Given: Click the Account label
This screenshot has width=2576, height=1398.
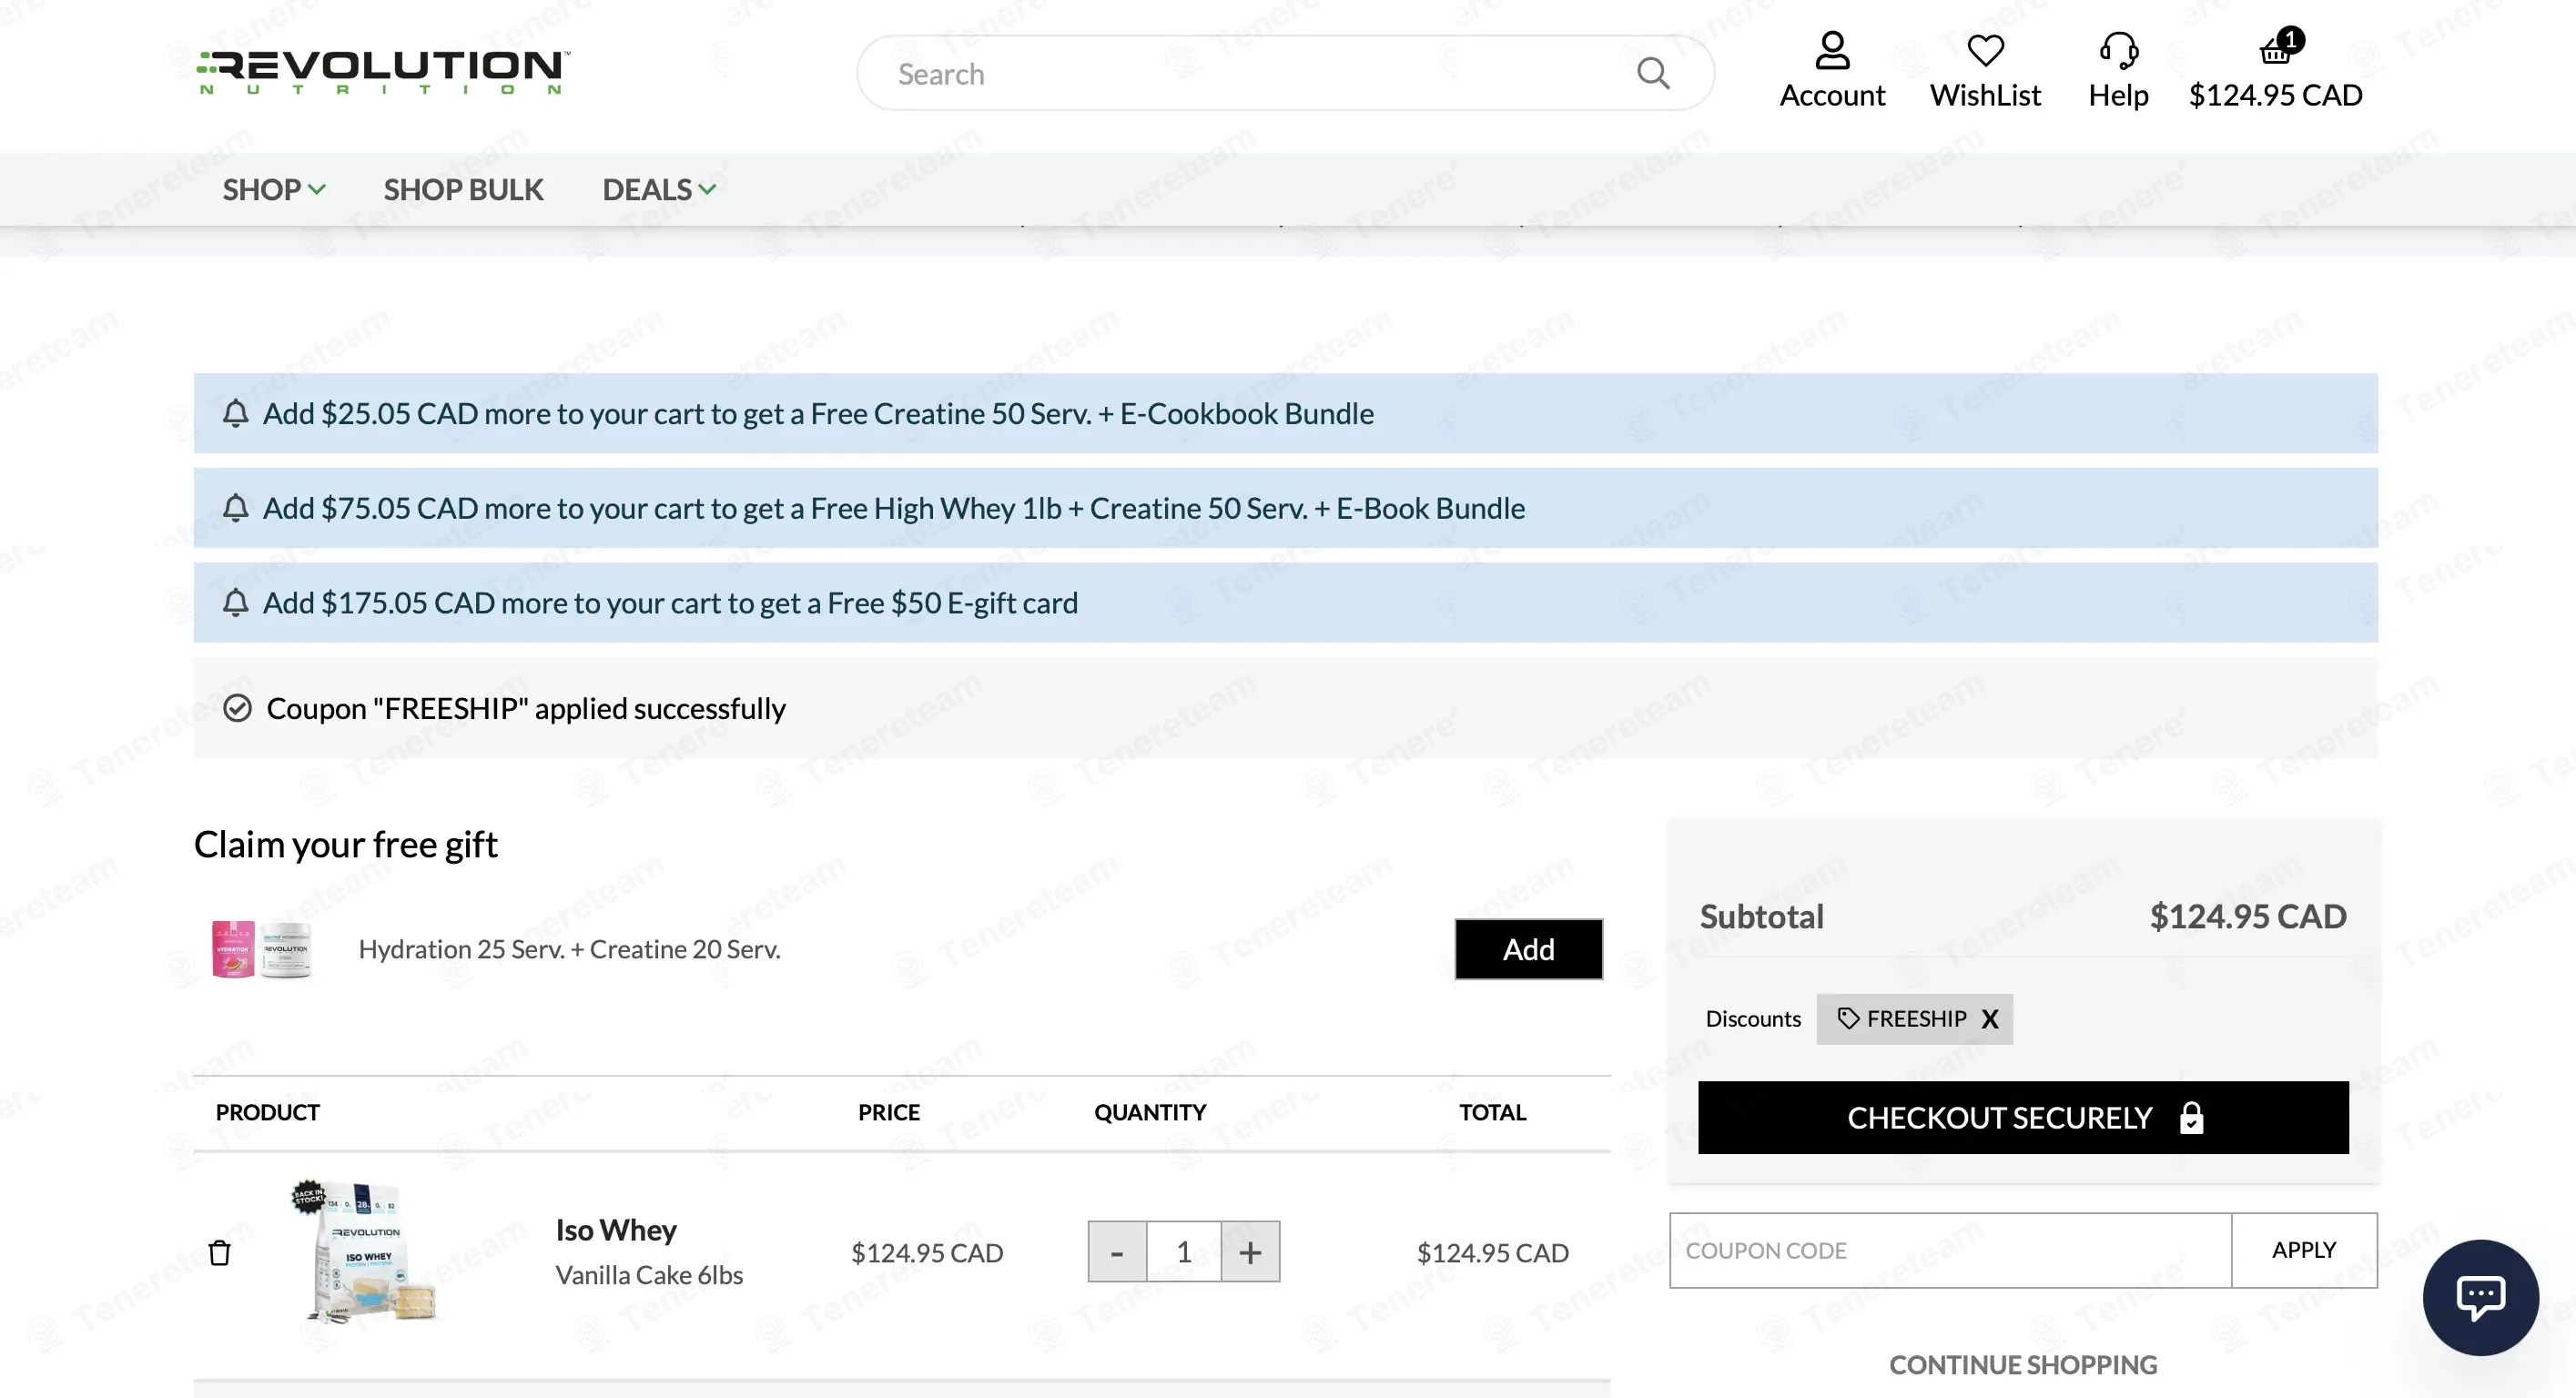Looking at the screenshot, I should coord(1832,95).
